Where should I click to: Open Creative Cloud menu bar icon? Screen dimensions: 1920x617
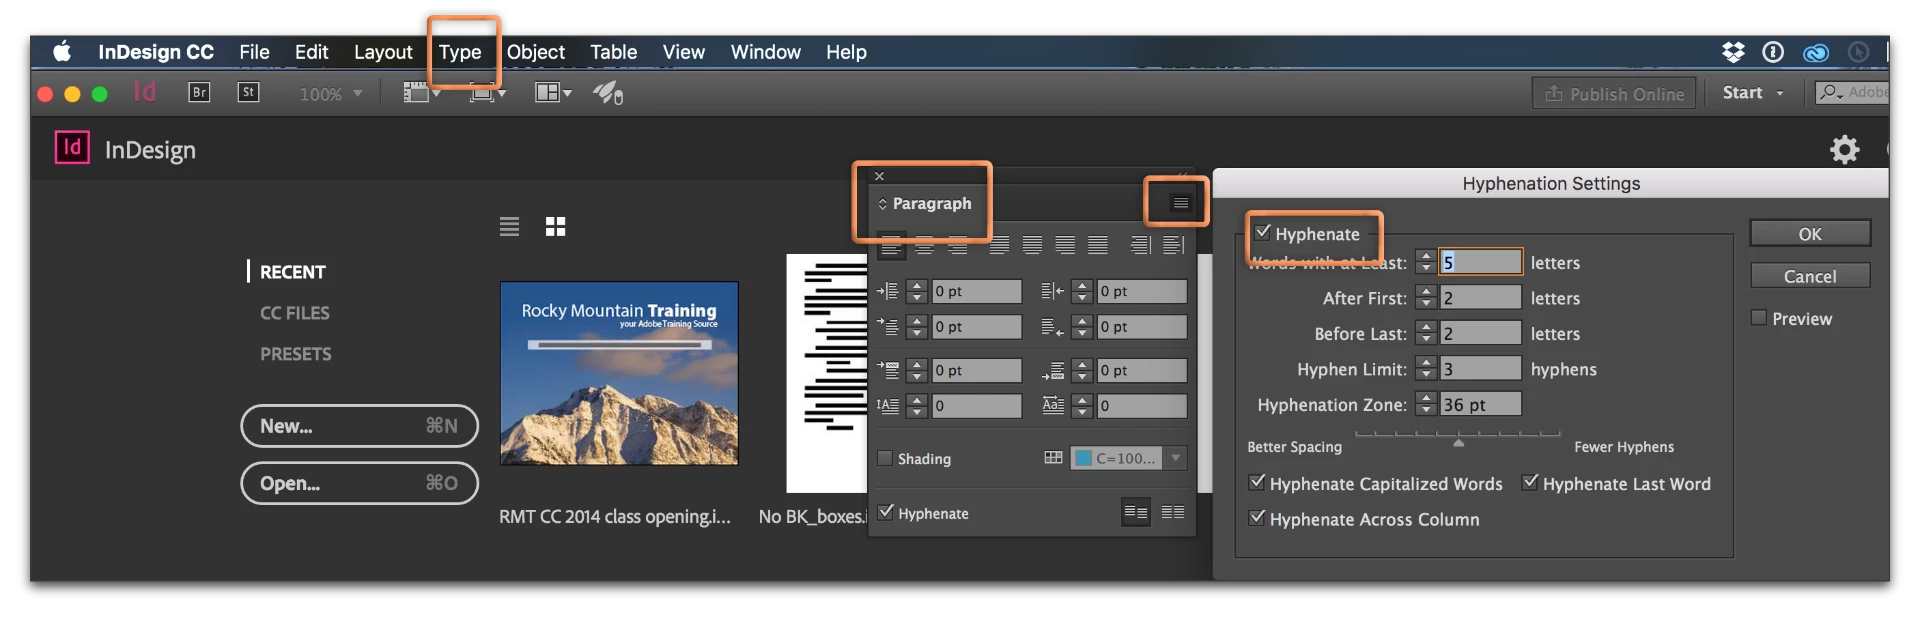tap(1816, 53)
